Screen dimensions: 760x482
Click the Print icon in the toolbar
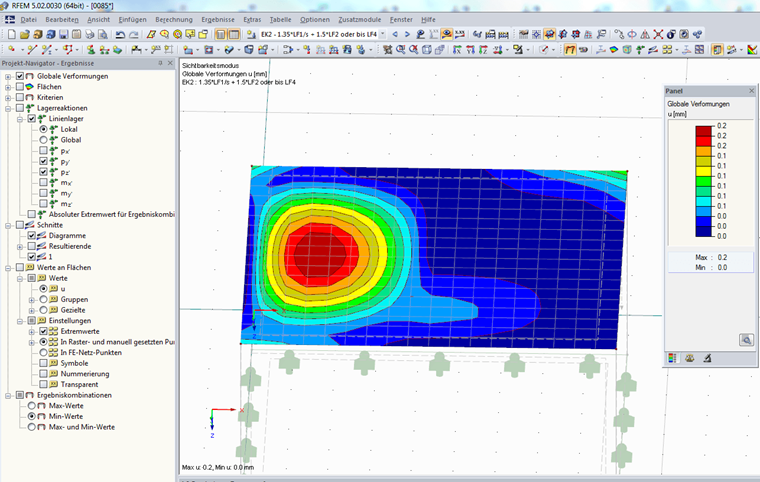90,34
